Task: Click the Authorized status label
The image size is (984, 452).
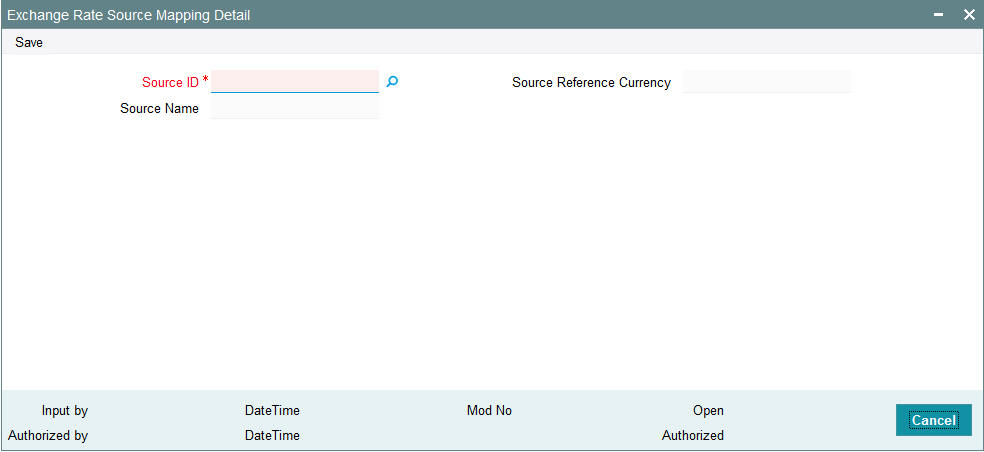Action: click(x=693, y=435)
